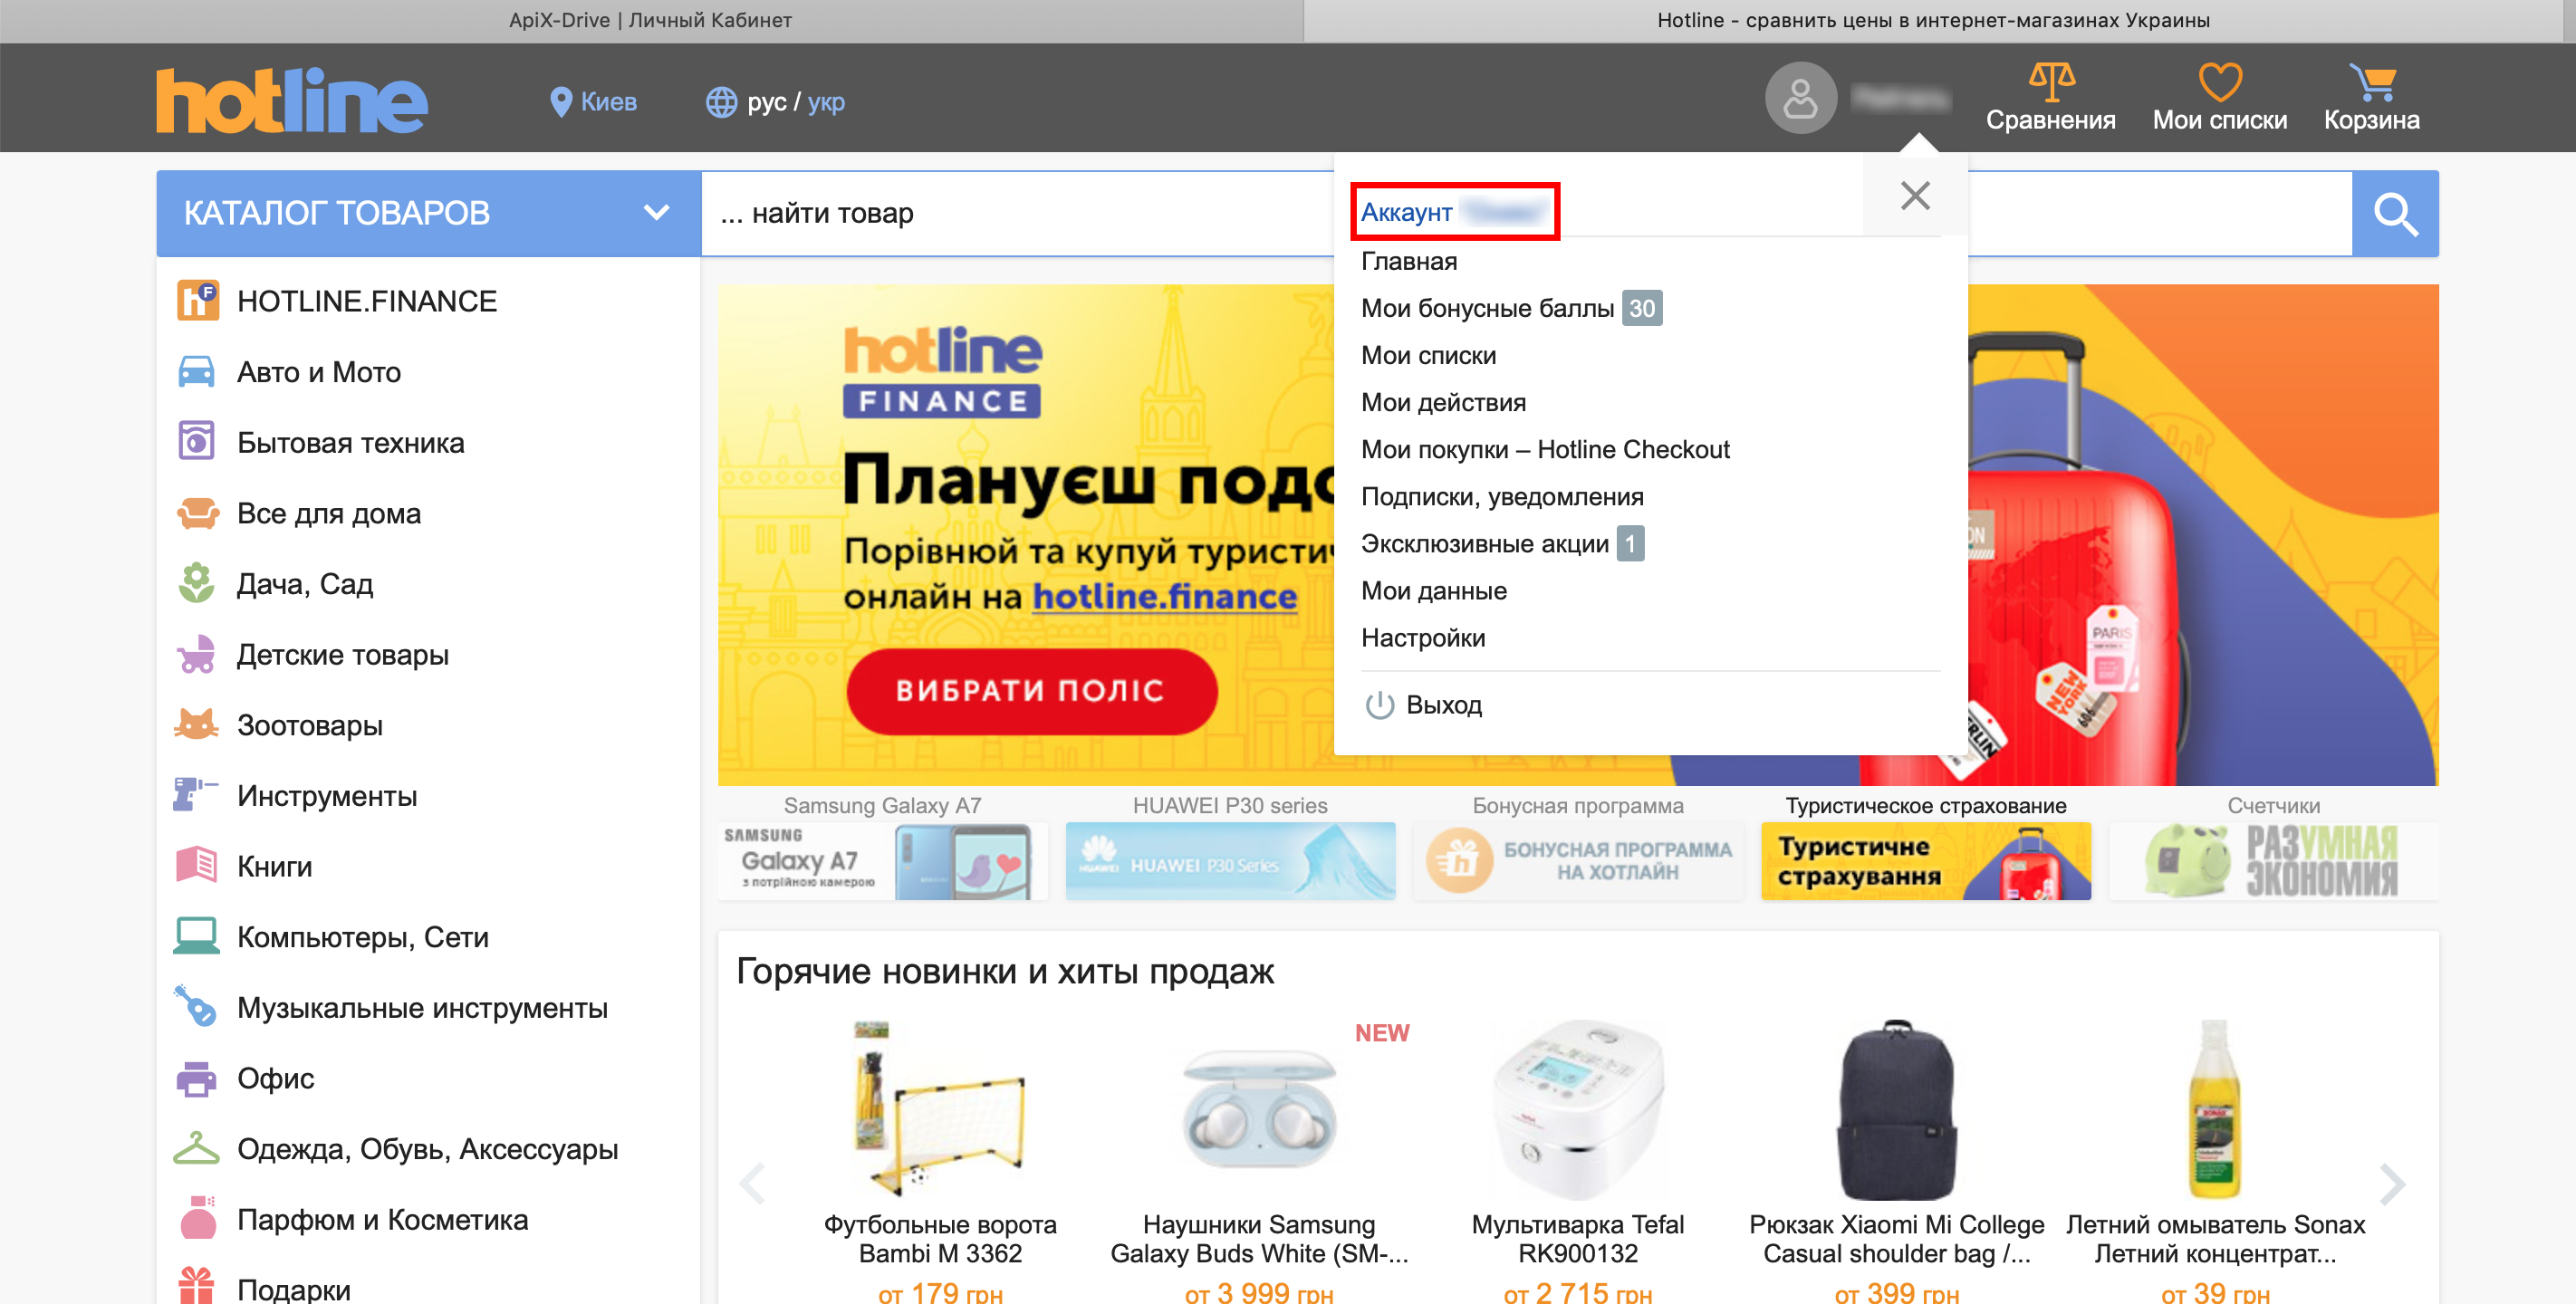This screenshot has width=2576, height=1304.
Task: Click the Kyiv location pin icon
Action: tap(561, 102)
